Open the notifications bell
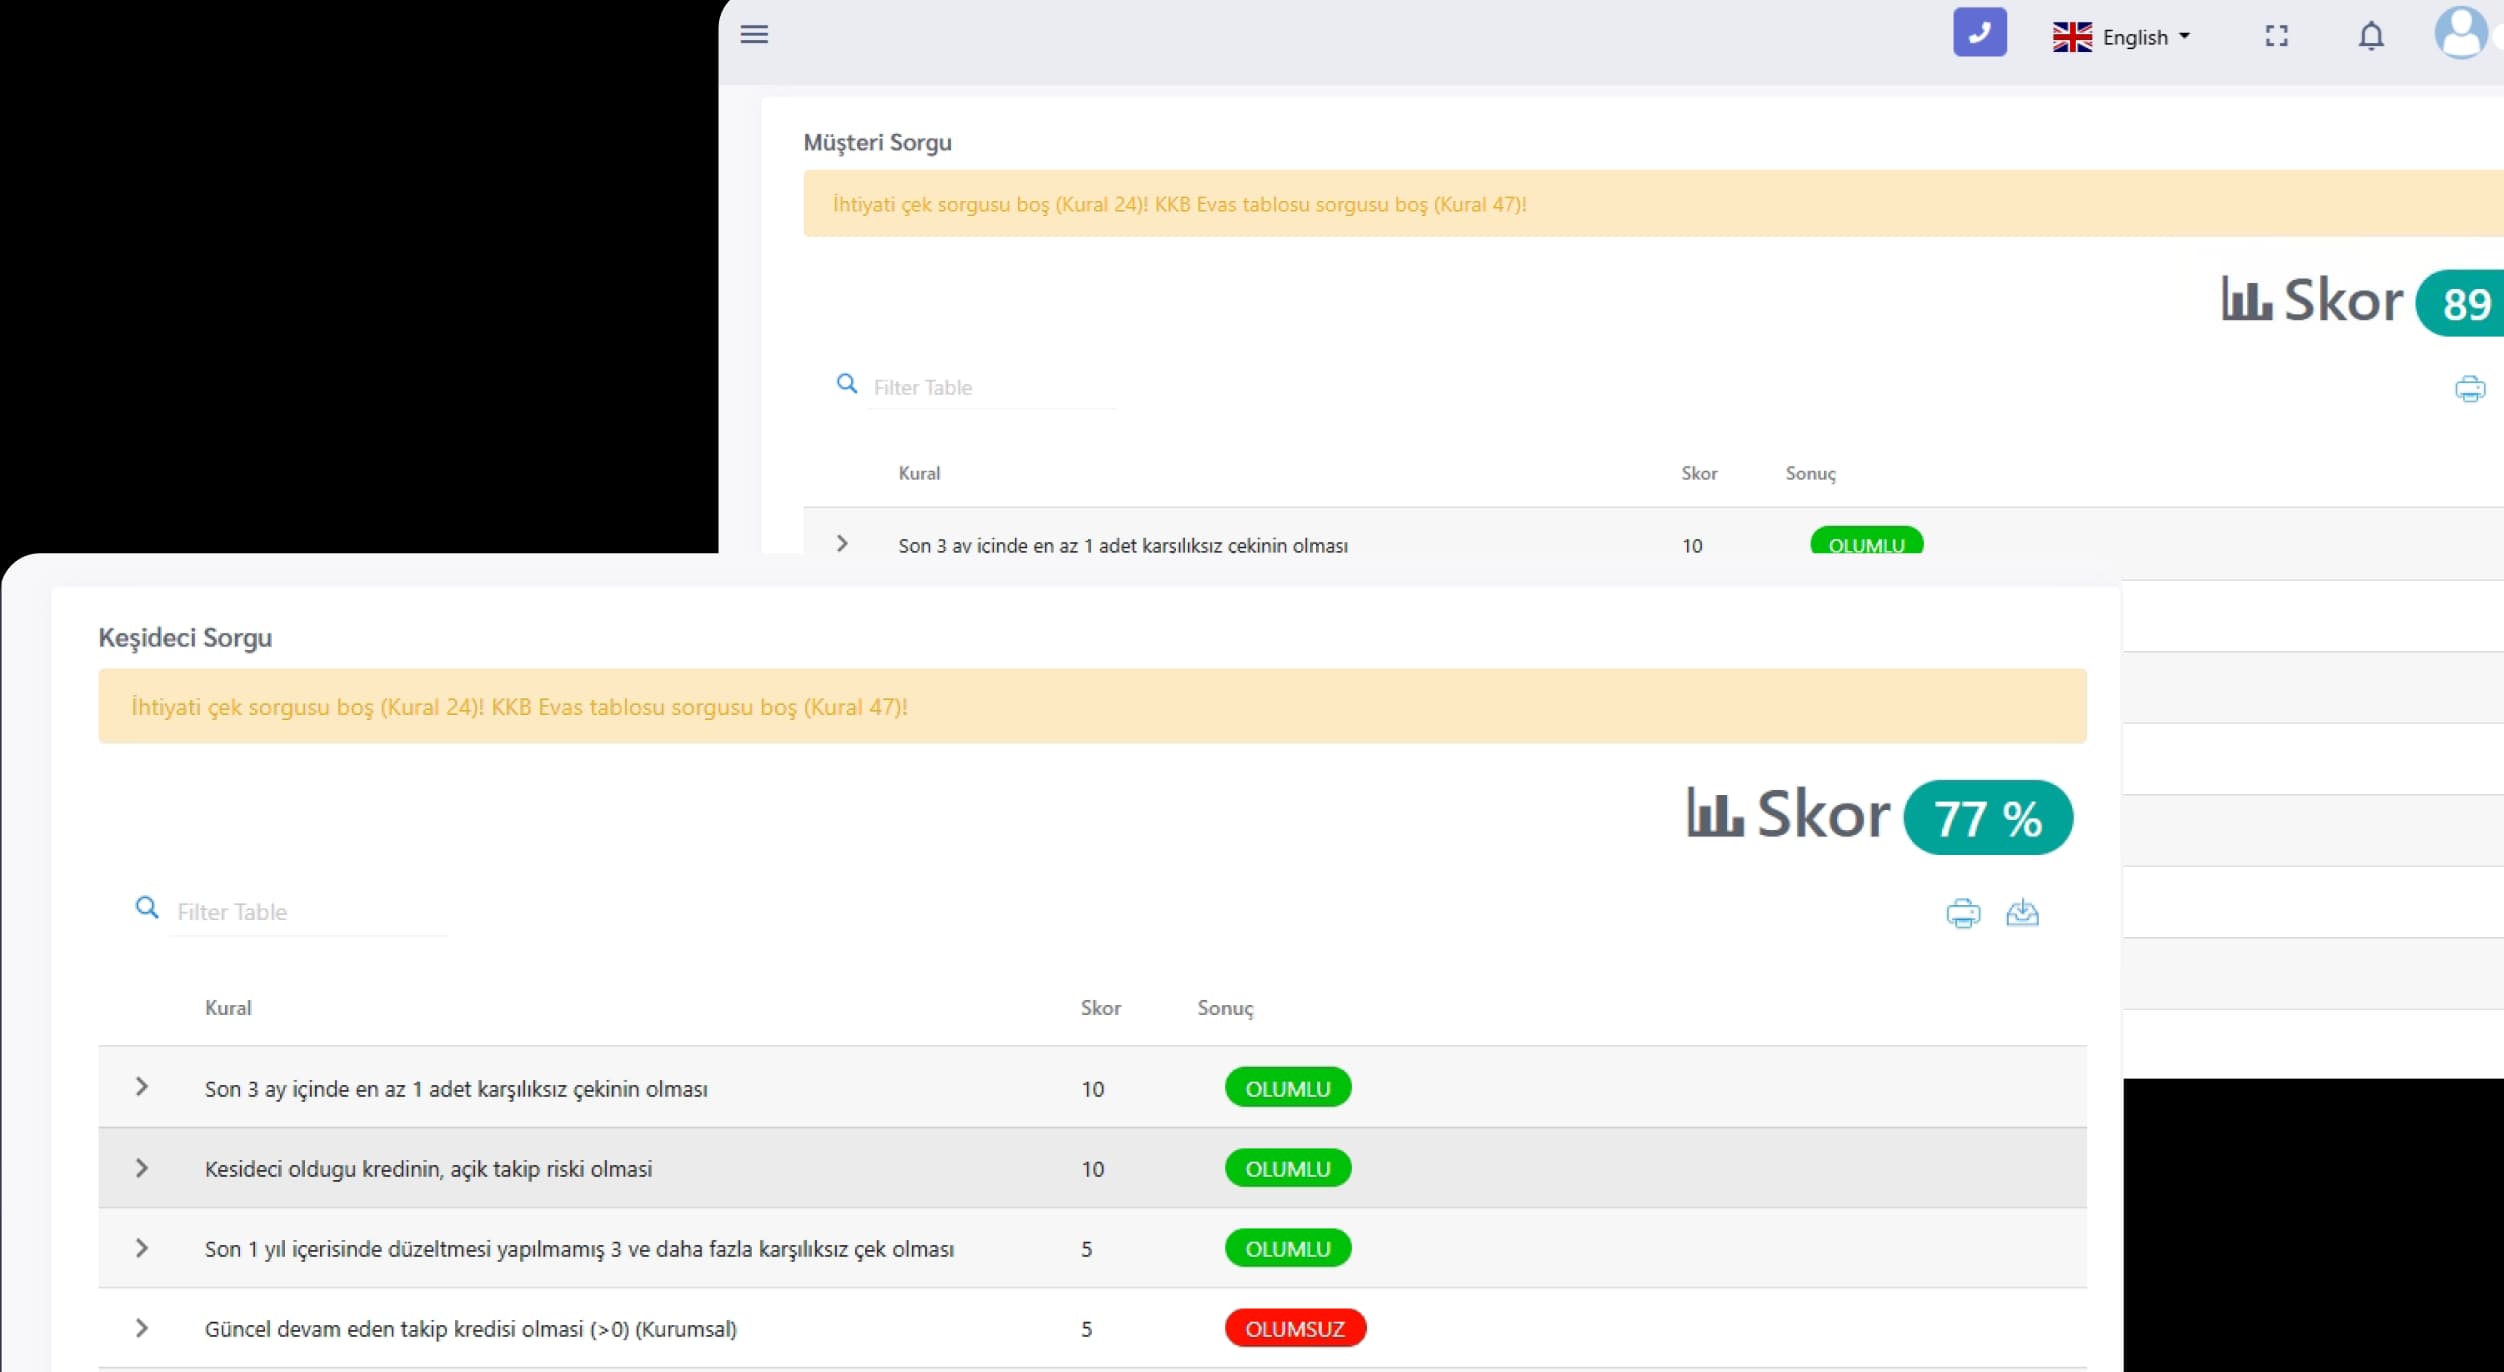Image resolution: width=2504 pixels, height=1372 pixels. [2371, 37]
